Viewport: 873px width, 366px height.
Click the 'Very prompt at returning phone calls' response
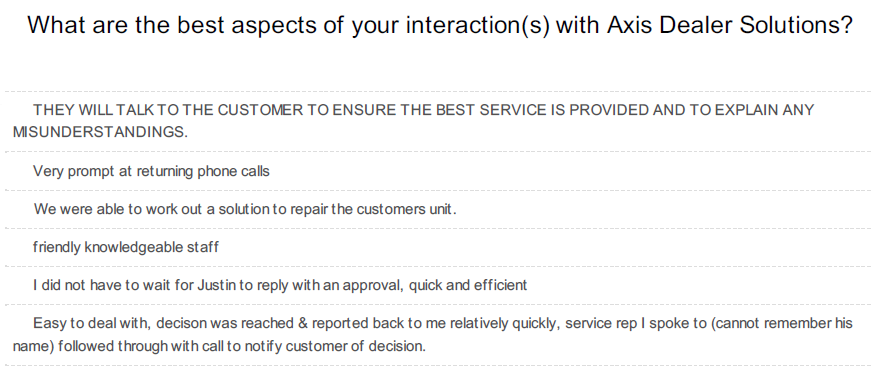[x=151, y=171]
